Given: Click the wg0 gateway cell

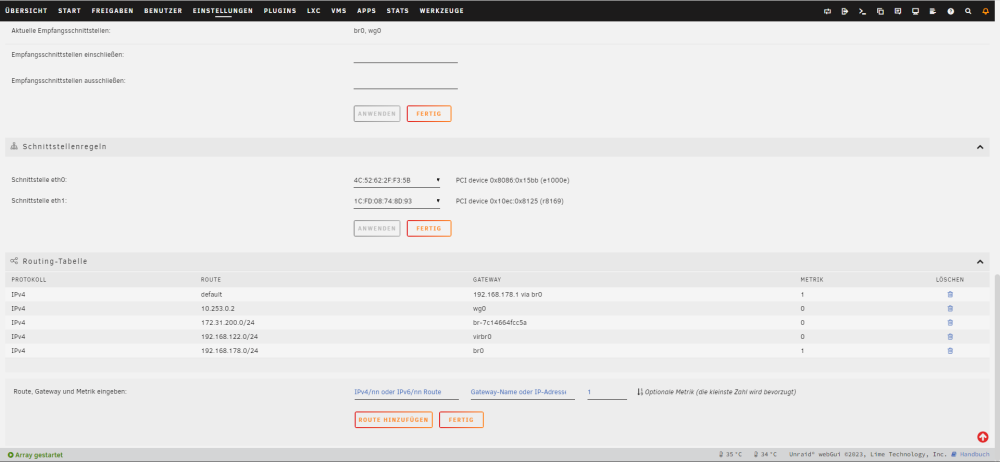Looking at the screenshot, I should pyautogui.click(x=479, y=309).
